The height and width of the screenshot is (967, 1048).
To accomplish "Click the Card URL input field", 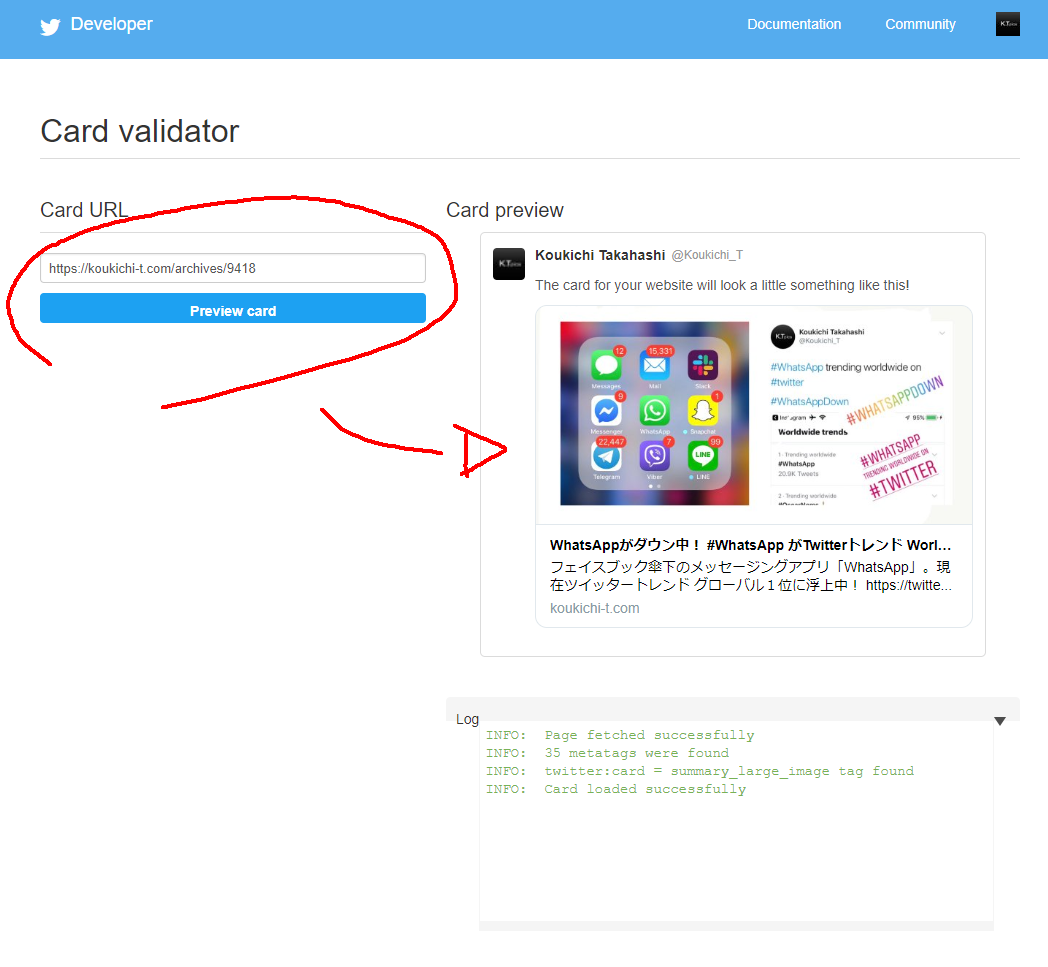I will click(x=232, y=267).
